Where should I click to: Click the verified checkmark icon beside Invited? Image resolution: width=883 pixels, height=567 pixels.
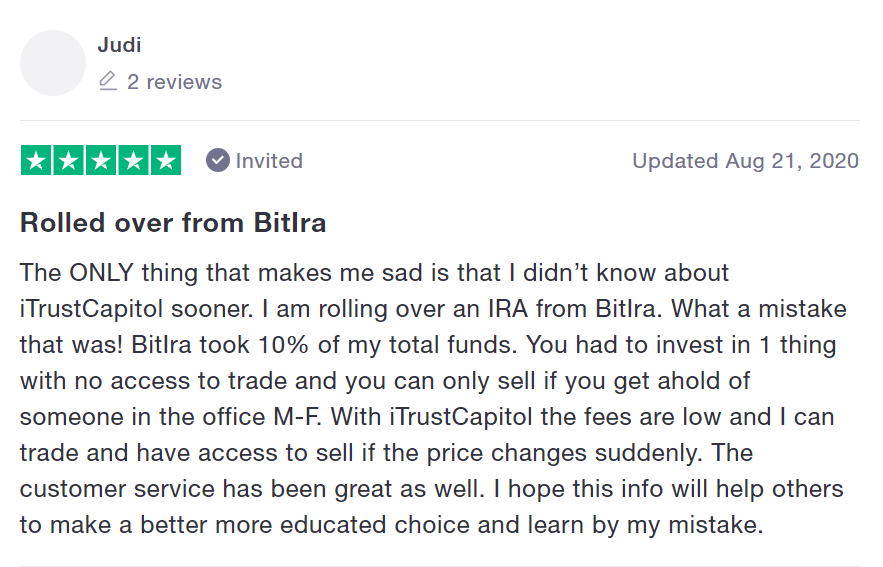[217, 160]
